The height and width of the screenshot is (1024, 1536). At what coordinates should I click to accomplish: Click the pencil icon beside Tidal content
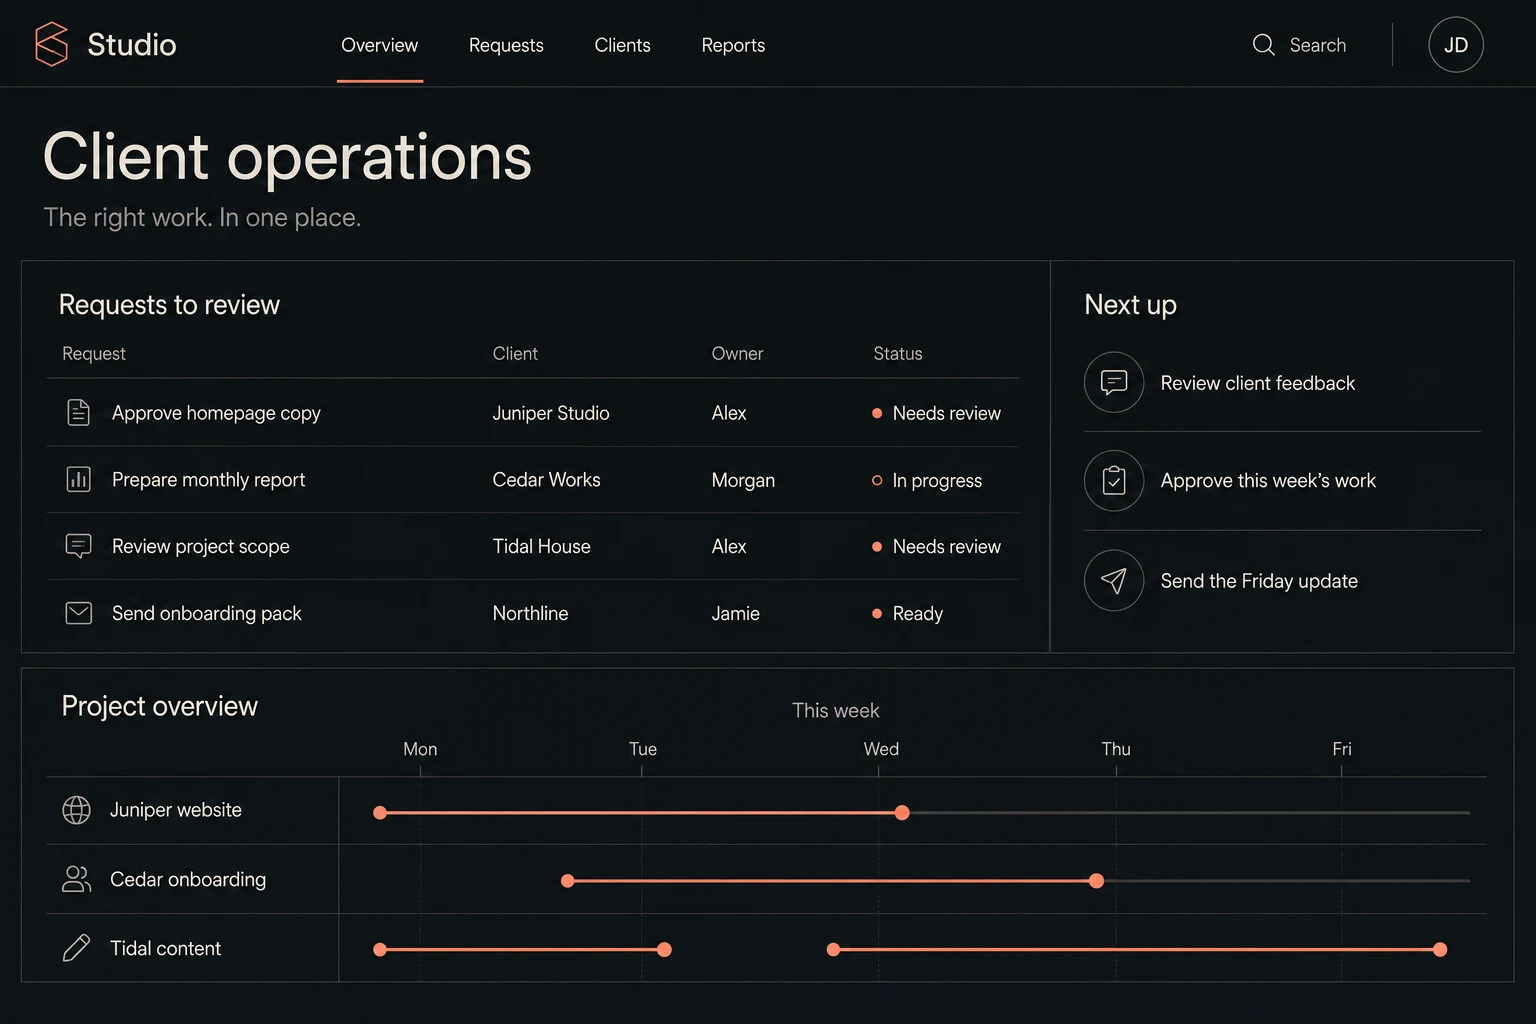pyautogui.click(x=76, y=948)
